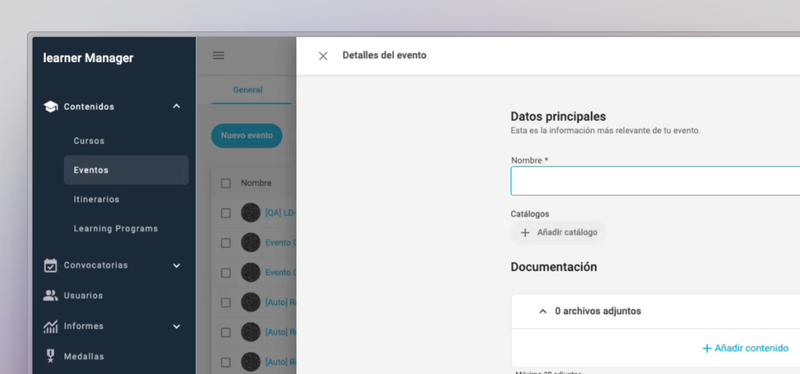The image size is (800, 374).
Task: Open Itinerarios in the sidebar
Action: tap(96, 200)
